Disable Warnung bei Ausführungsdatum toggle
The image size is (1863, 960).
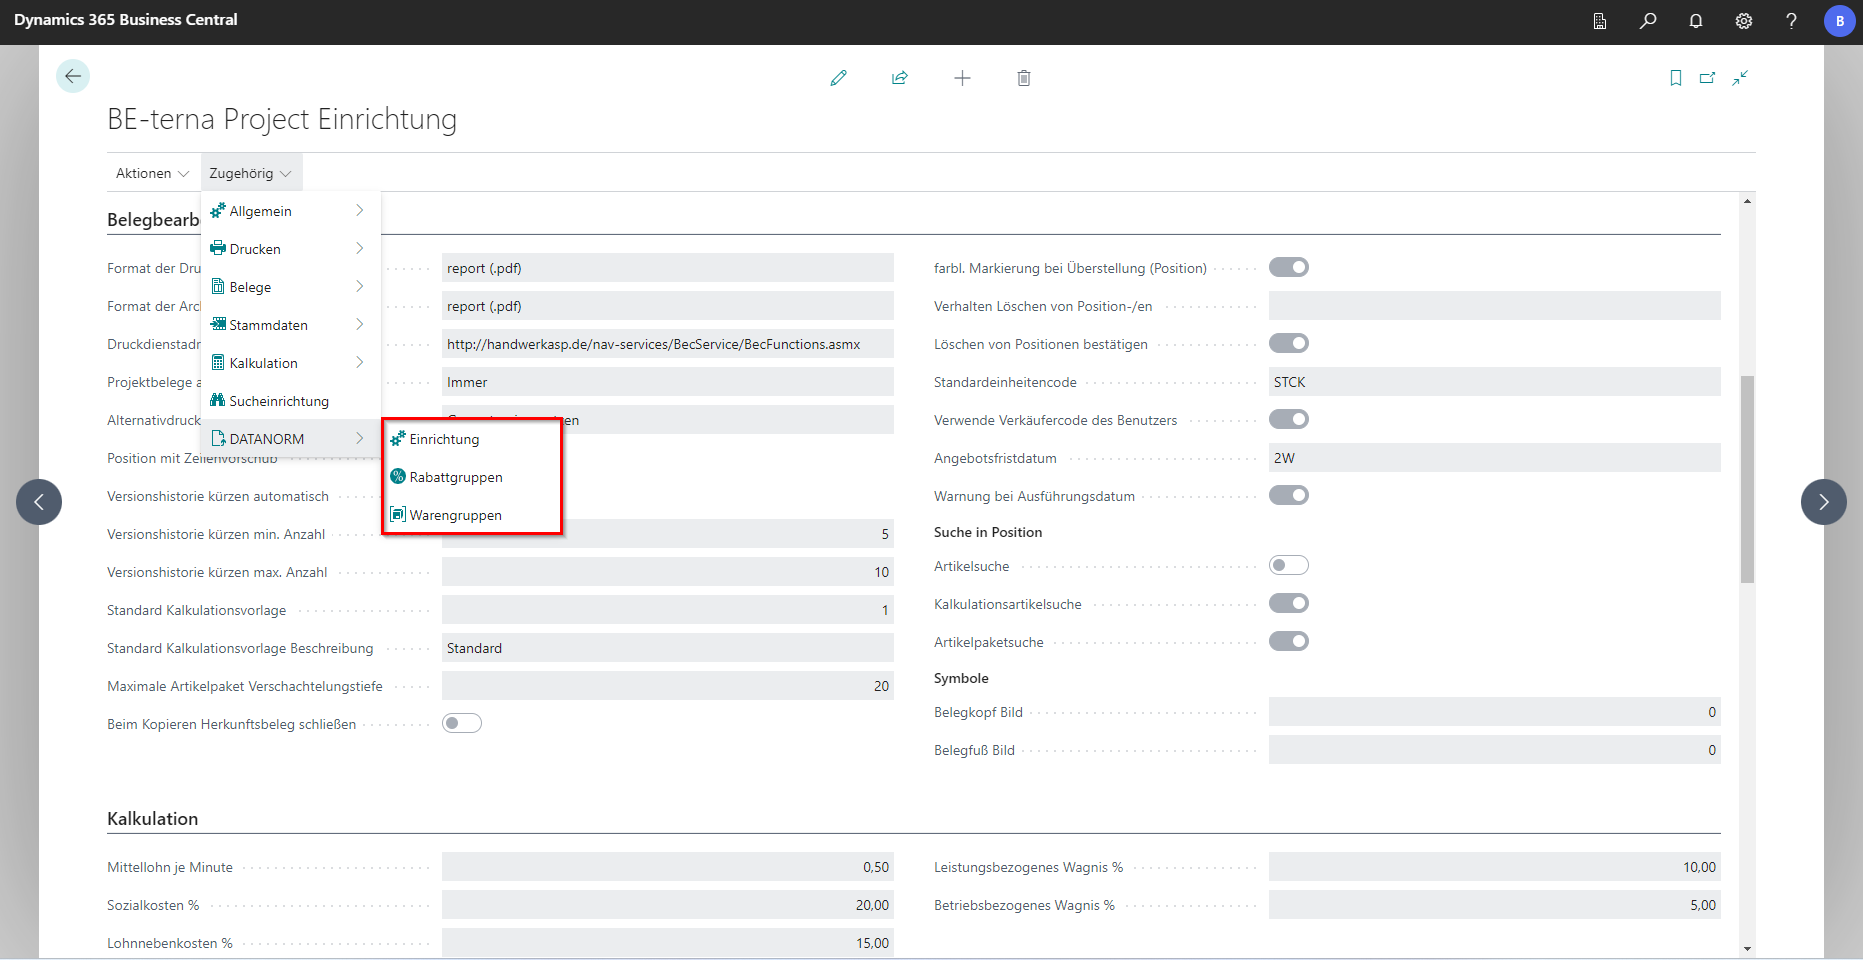click(1288, 496)
